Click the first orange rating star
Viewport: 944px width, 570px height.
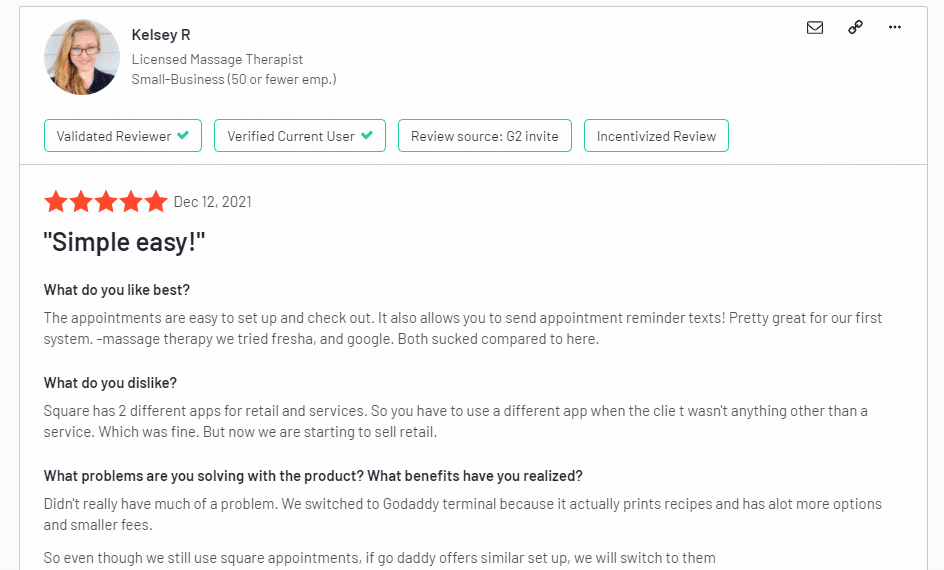pos(56,202)
